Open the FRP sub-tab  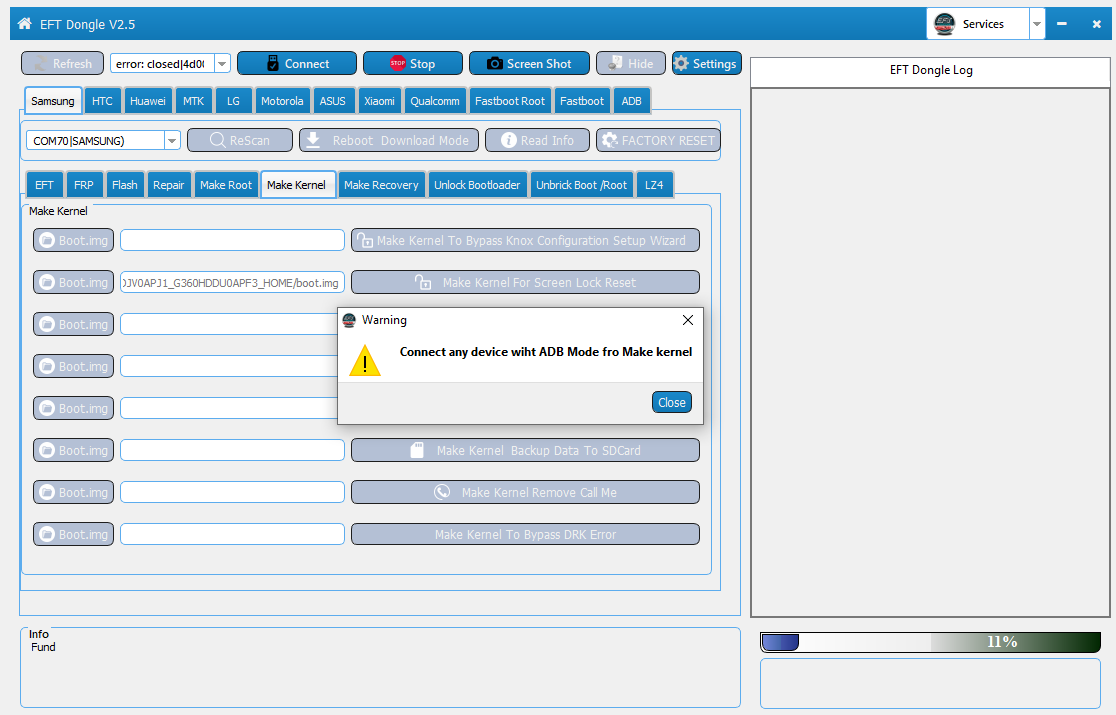pyautogui.click(x=83, y=185)
